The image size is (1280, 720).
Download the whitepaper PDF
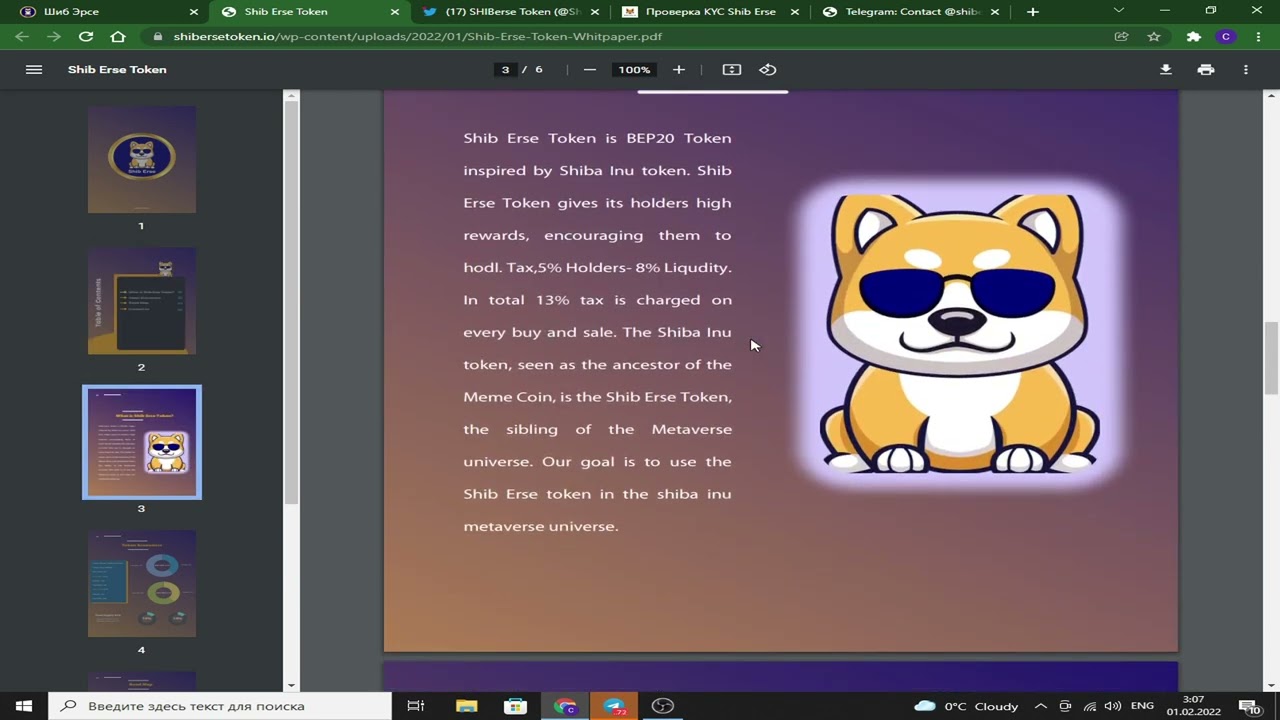pyautogui.click(x=1166, y=70)
